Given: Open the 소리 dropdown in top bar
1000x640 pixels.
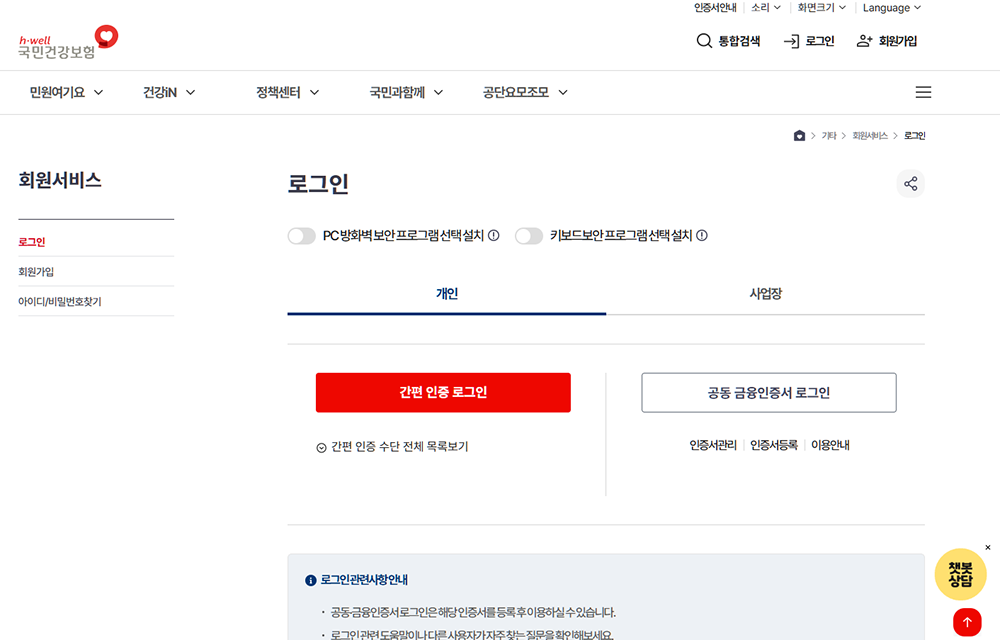Looking at the screenshot, I should coord(763,8).
